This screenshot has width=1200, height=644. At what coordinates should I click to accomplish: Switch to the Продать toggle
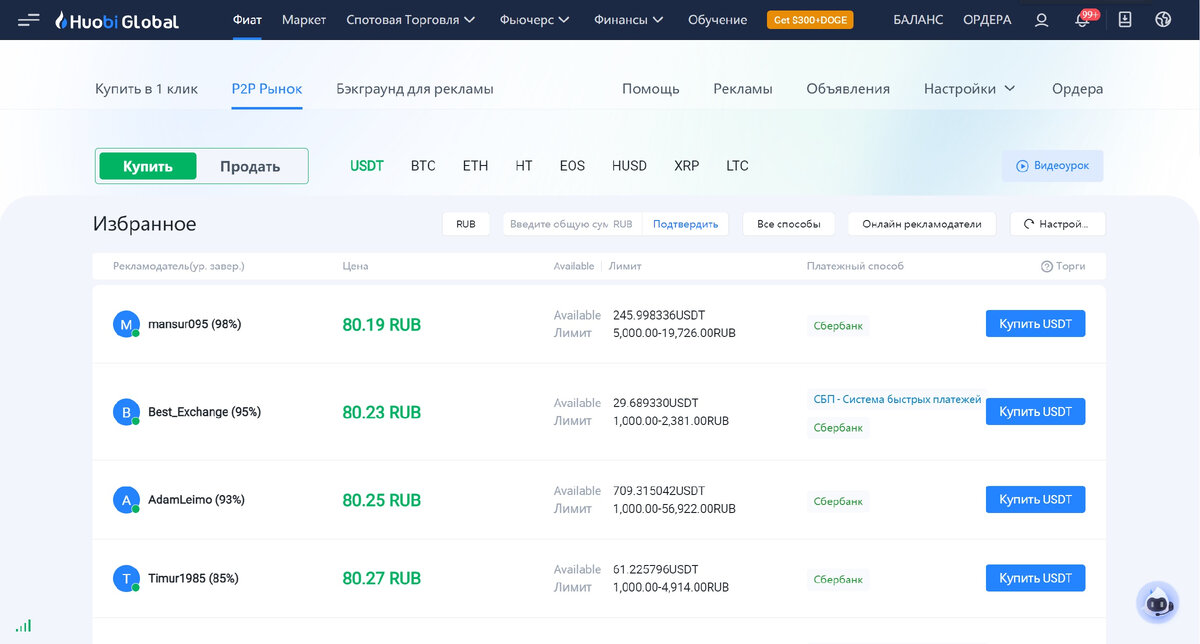tap(250, 166)
